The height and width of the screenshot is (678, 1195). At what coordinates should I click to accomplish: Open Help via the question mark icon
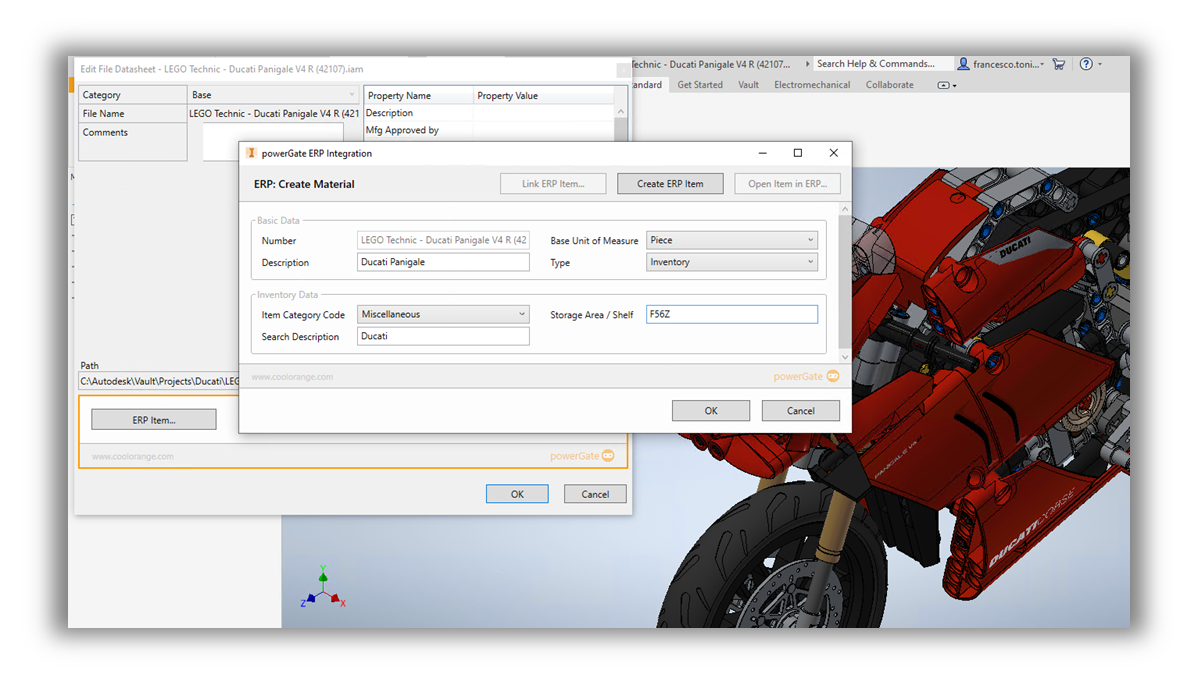tap(1086, 63)
